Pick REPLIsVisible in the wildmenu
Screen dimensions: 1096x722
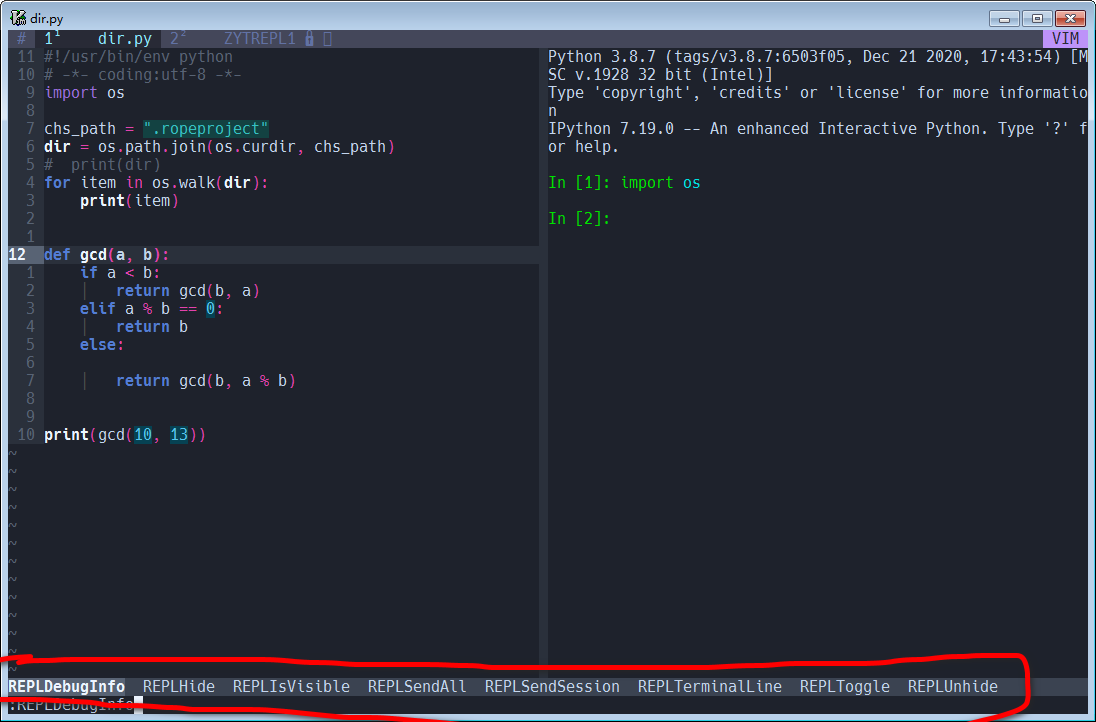(291, 686)
